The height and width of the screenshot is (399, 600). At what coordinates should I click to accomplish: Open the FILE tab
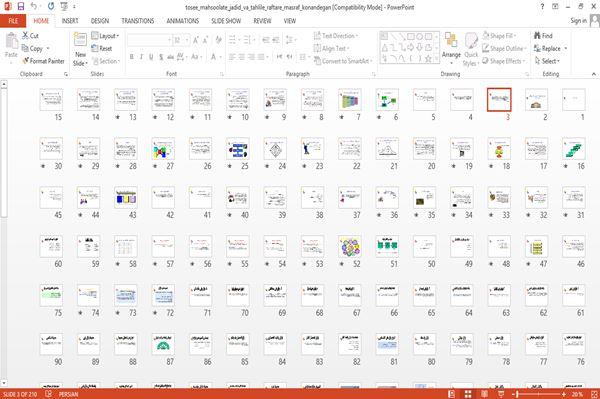pos(13,21)
